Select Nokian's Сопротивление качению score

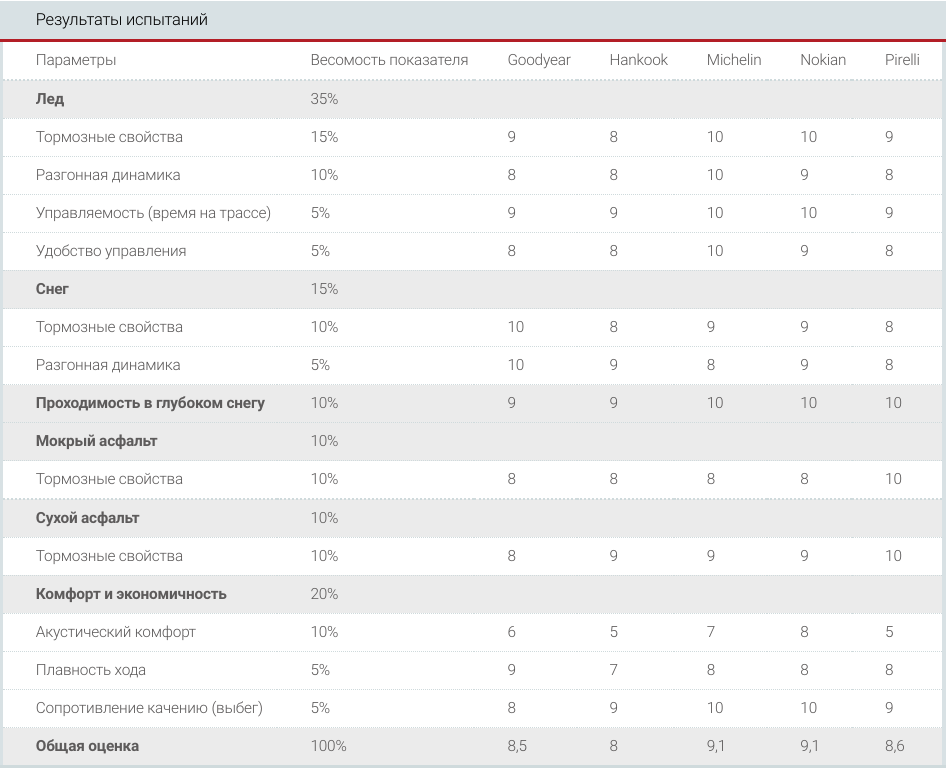point(809,708)
